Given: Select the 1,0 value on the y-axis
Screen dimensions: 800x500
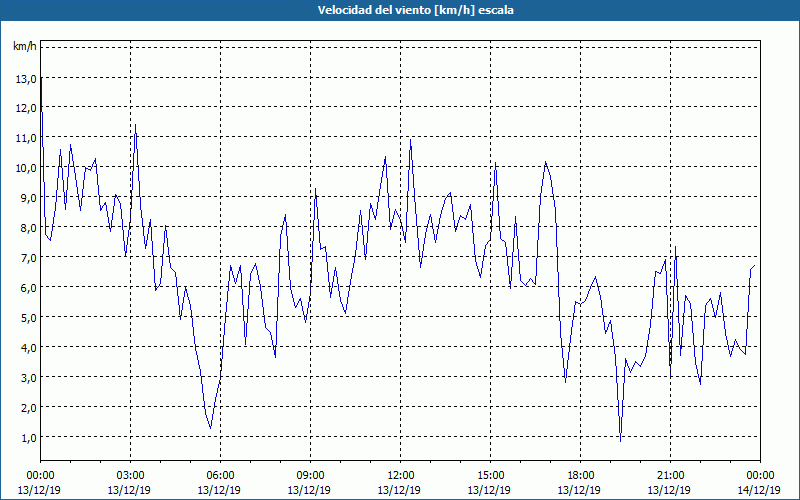Looking at the screenshot, I should pos(28,437).
